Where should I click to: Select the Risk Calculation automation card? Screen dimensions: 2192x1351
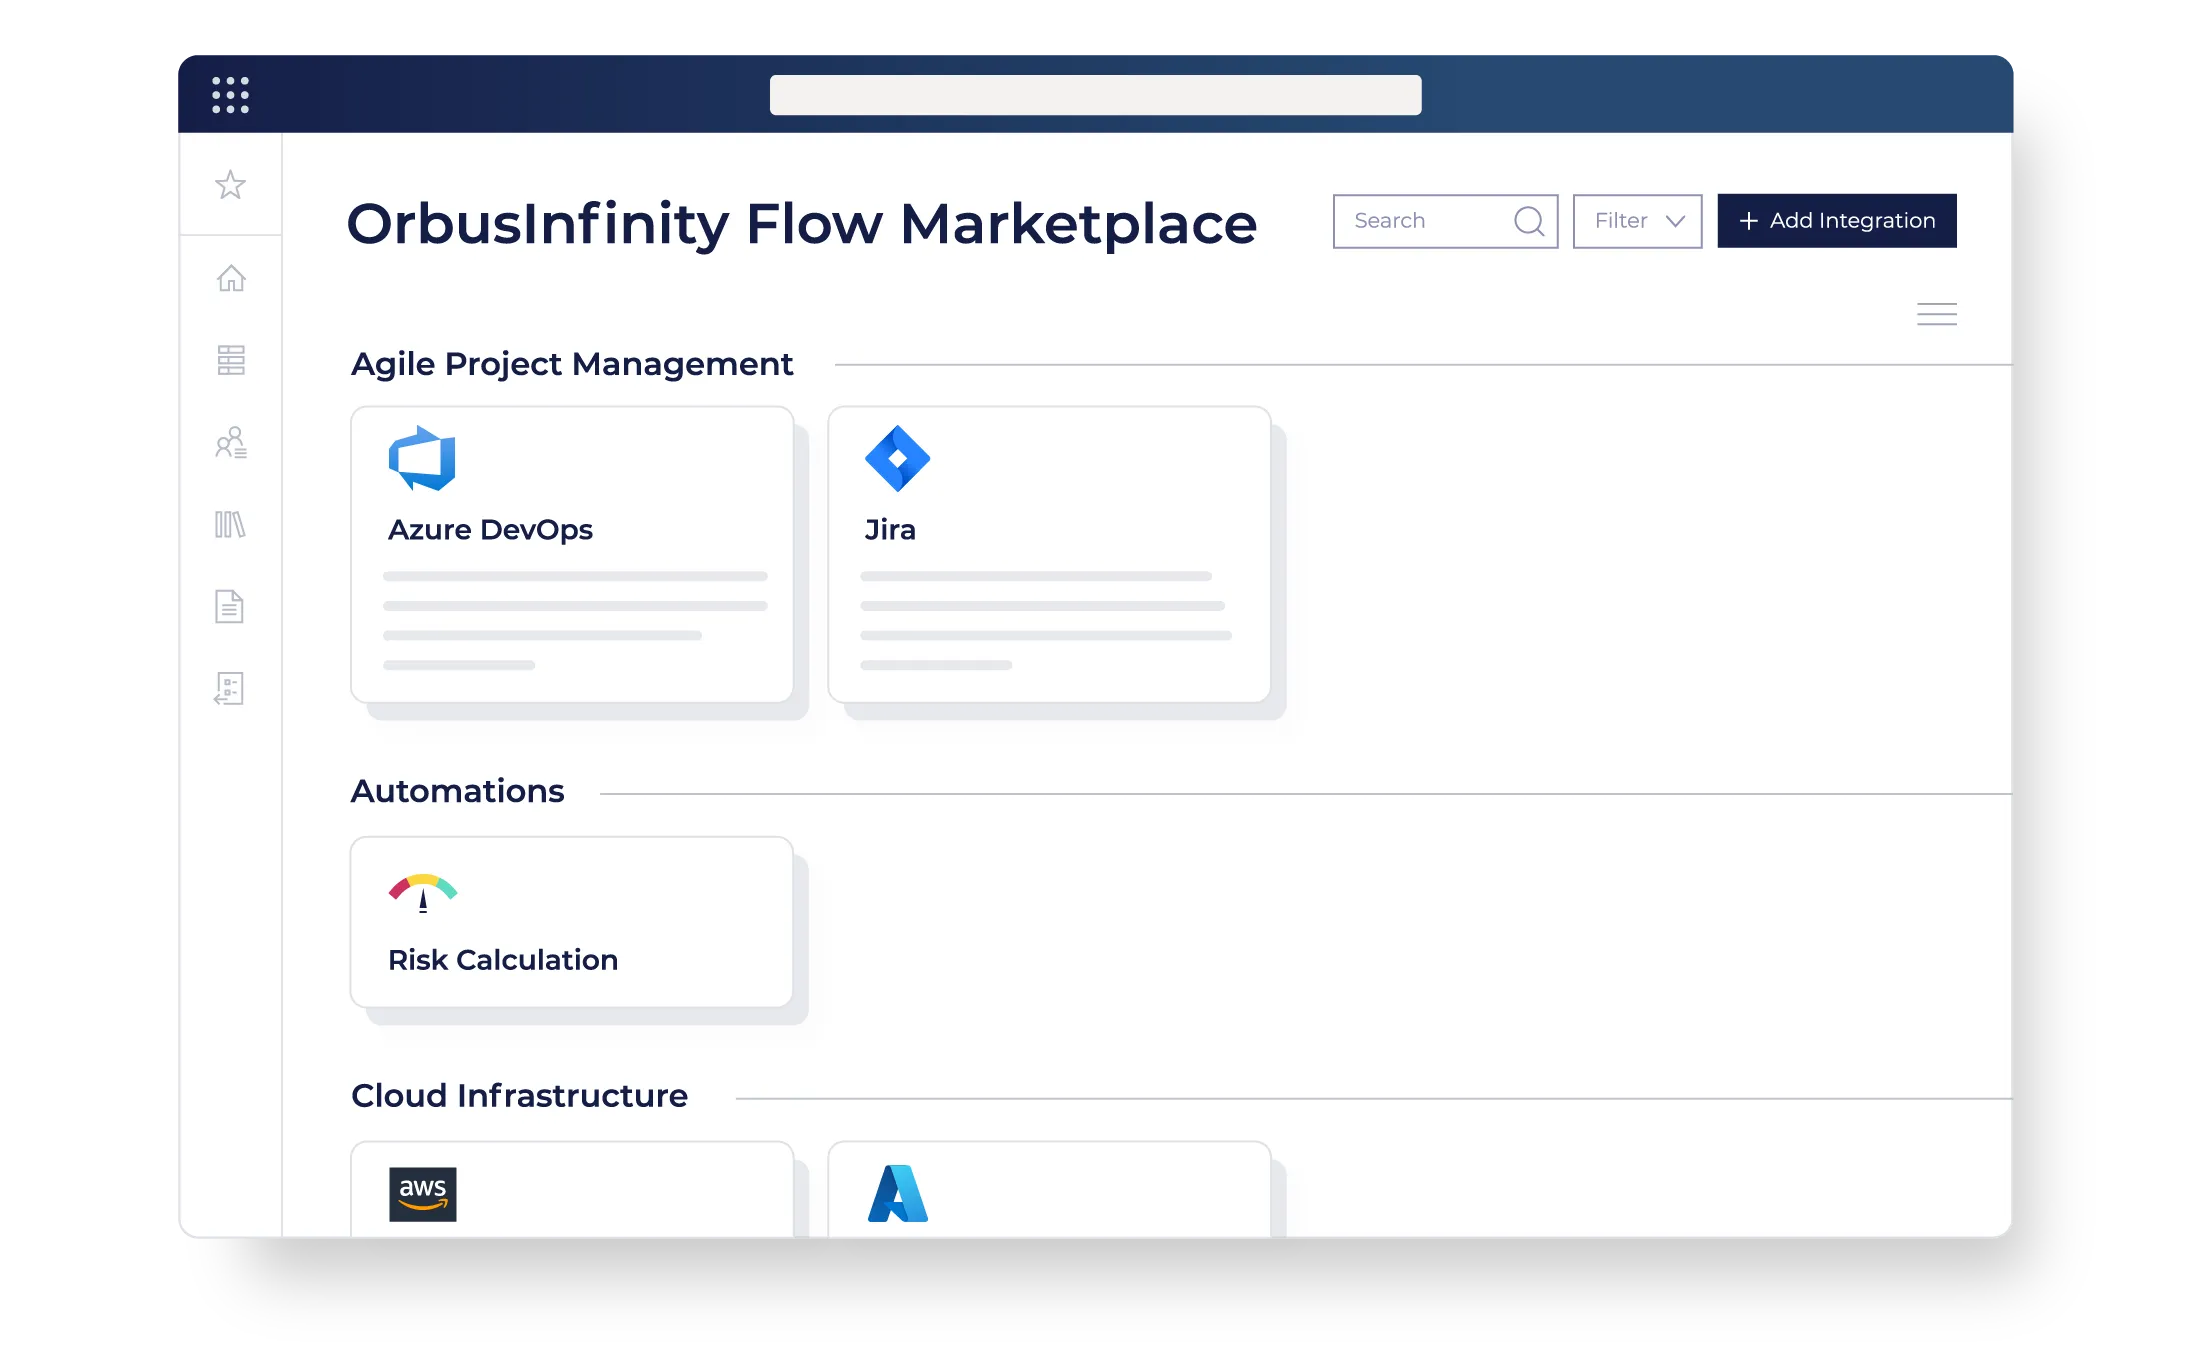click(572, 922)
